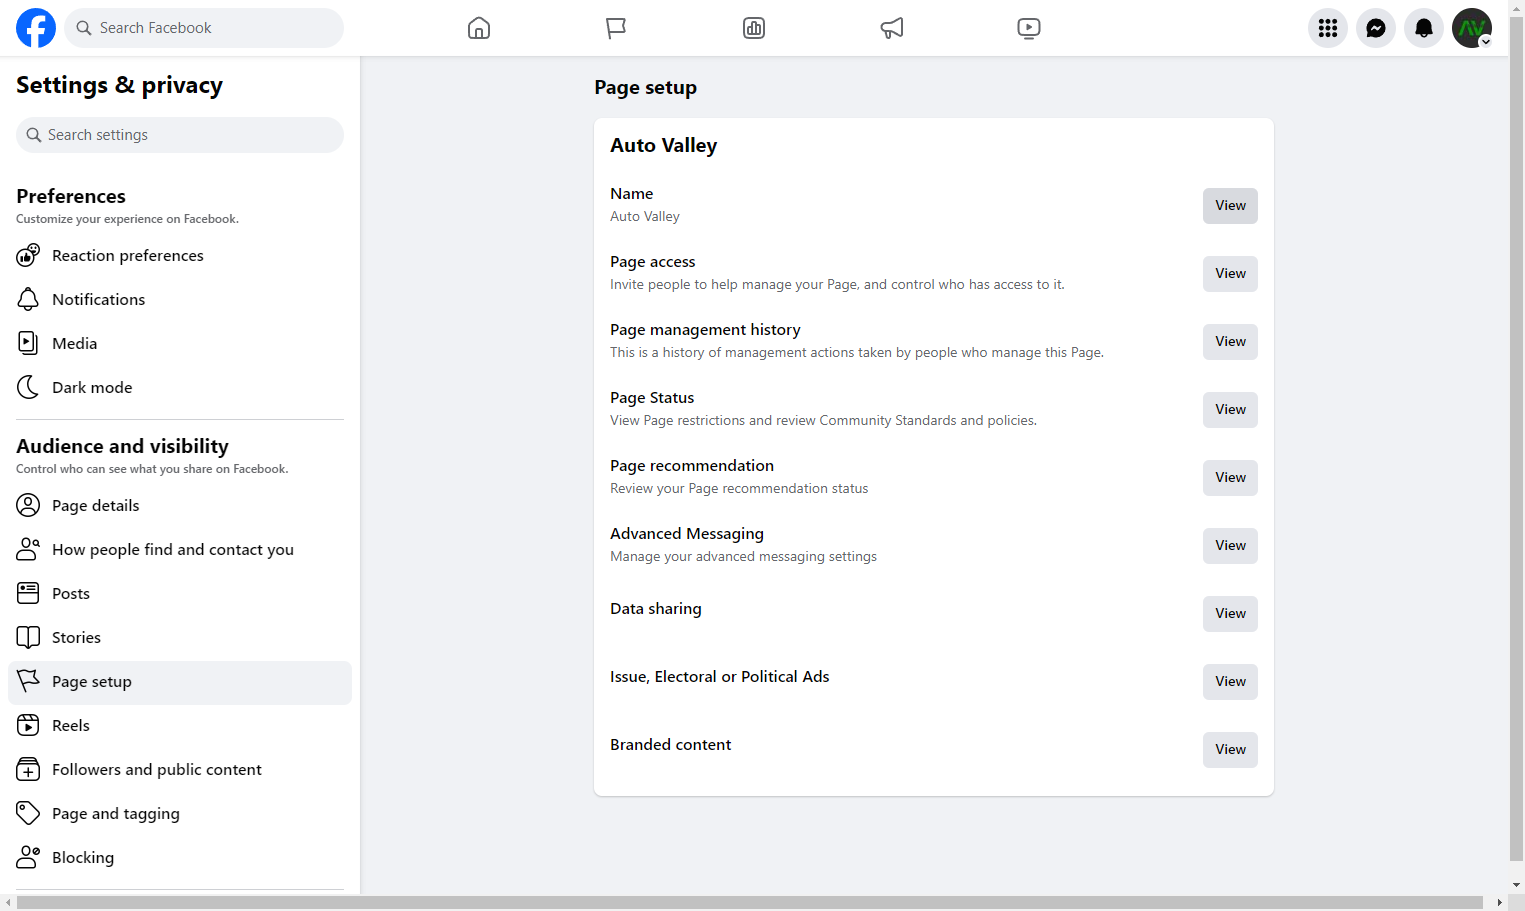The width and height of the screenshot is (1525, 911).
Task: View Page recommendation status
Action: [1230, 478]
